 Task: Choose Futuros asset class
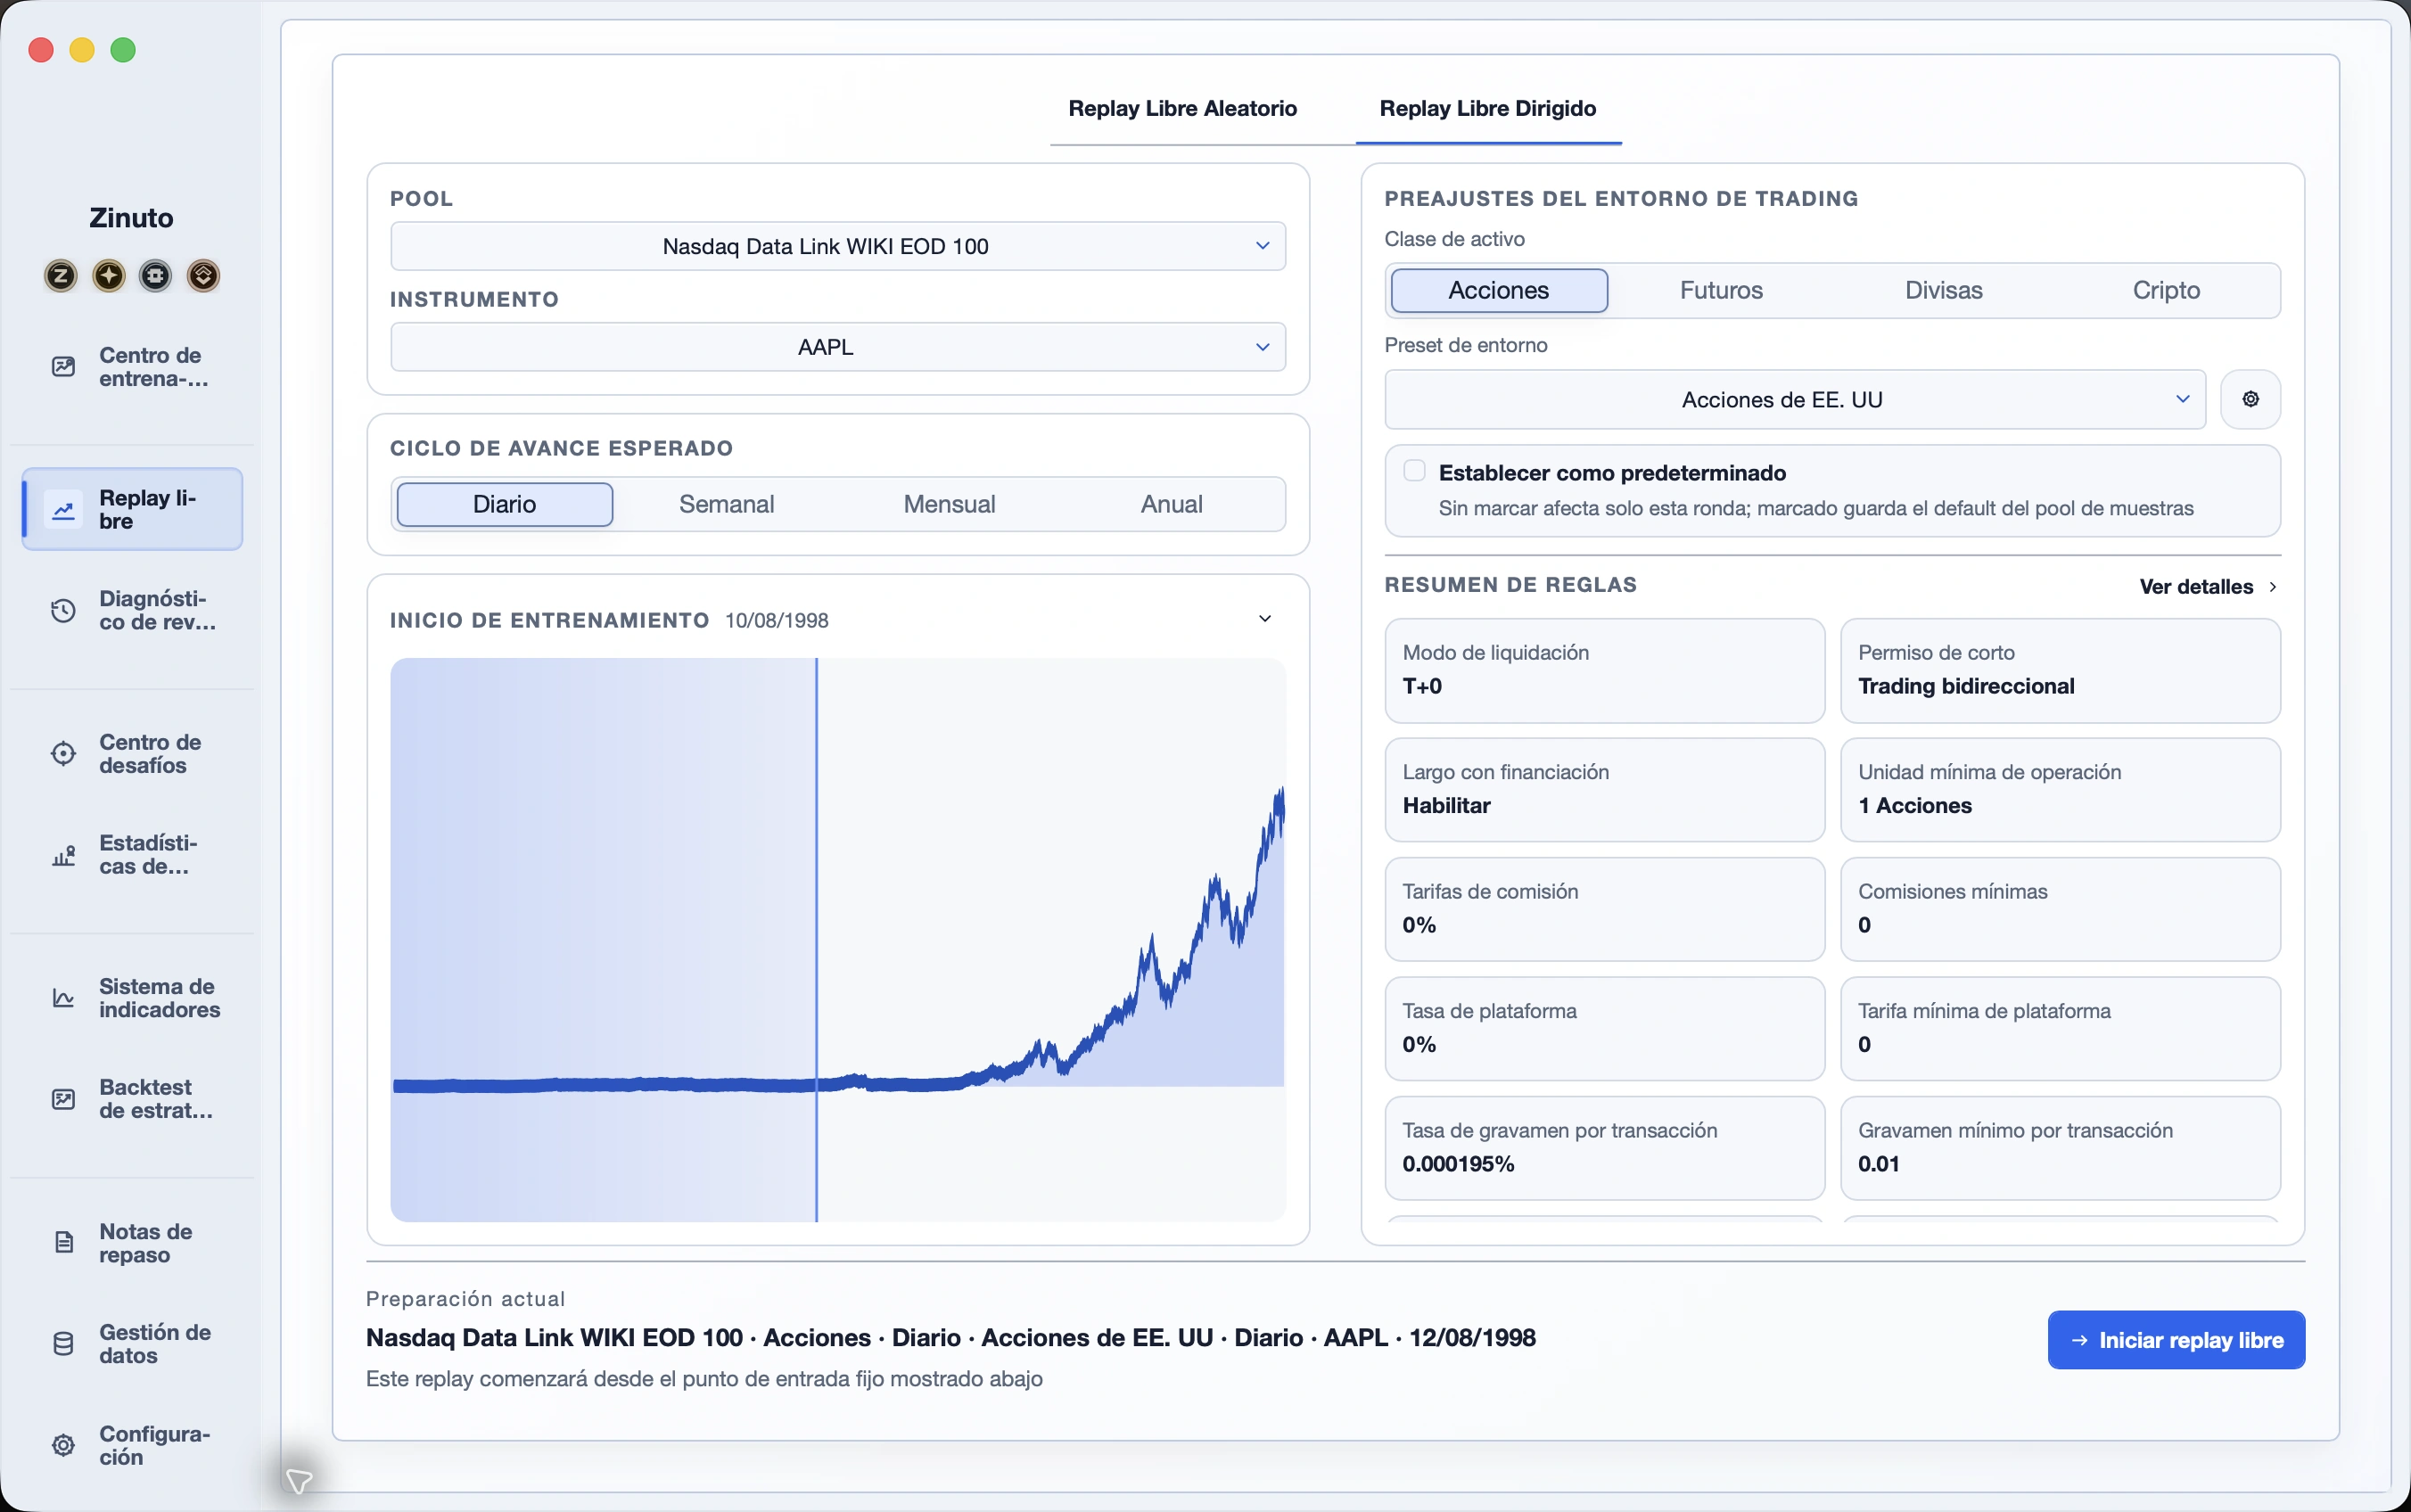coord(1721,290)
